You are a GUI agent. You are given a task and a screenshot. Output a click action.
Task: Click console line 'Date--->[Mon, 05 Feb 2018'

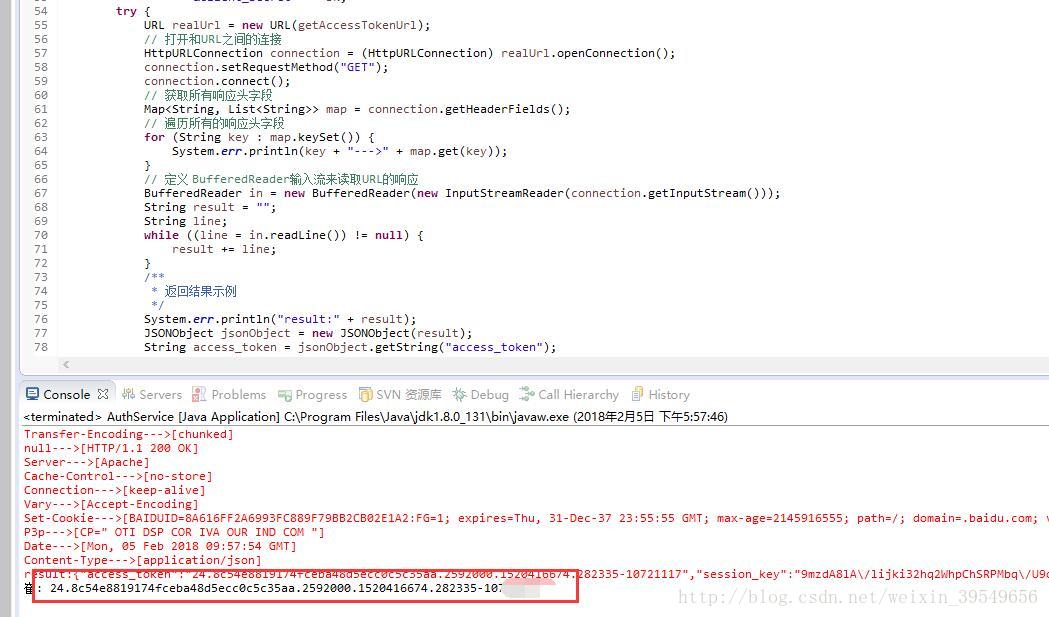tap(160, 547)
